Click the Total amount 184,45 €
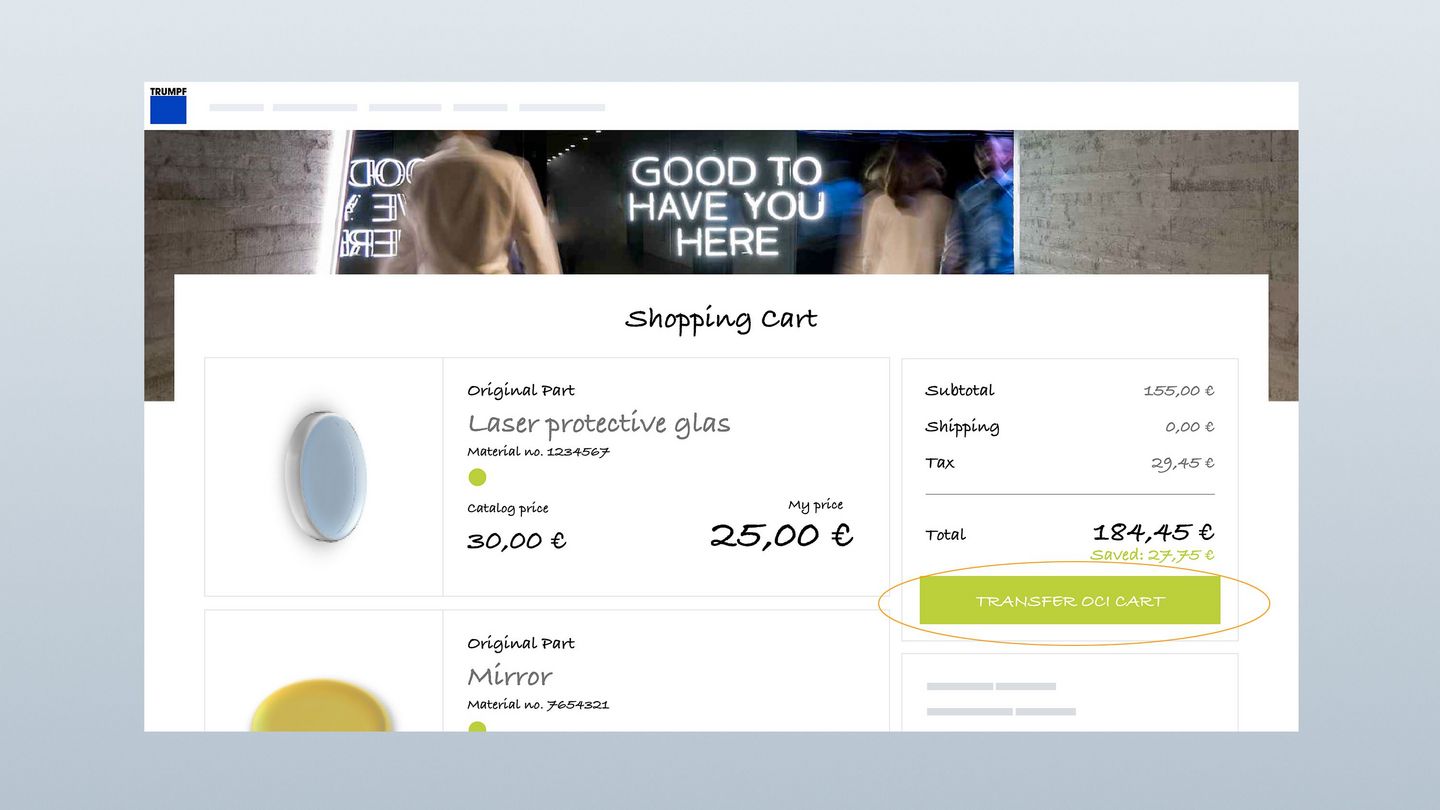The height and width of the screenshot is (810, 1440). 1153,532
